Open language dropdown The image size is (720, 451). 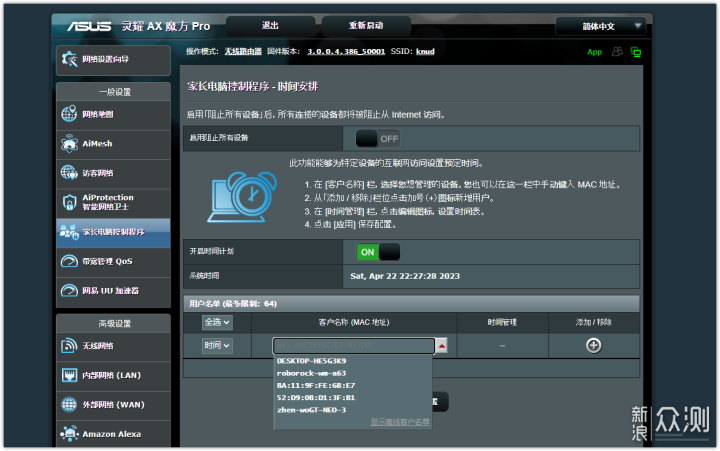[x=601, y=26]
